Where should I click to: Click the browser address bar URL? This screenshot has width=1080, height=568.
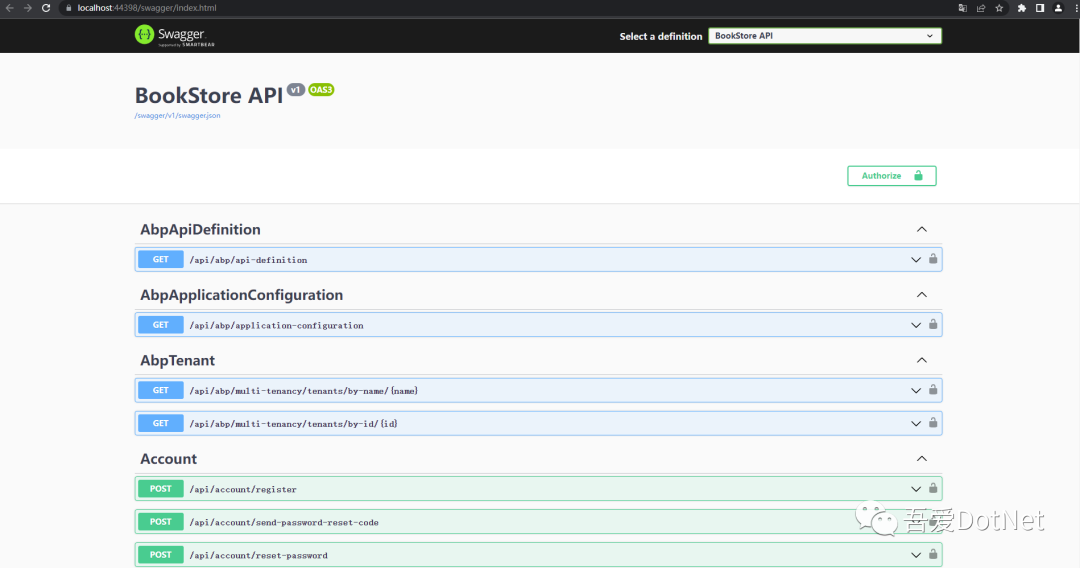tap(147, 8)
